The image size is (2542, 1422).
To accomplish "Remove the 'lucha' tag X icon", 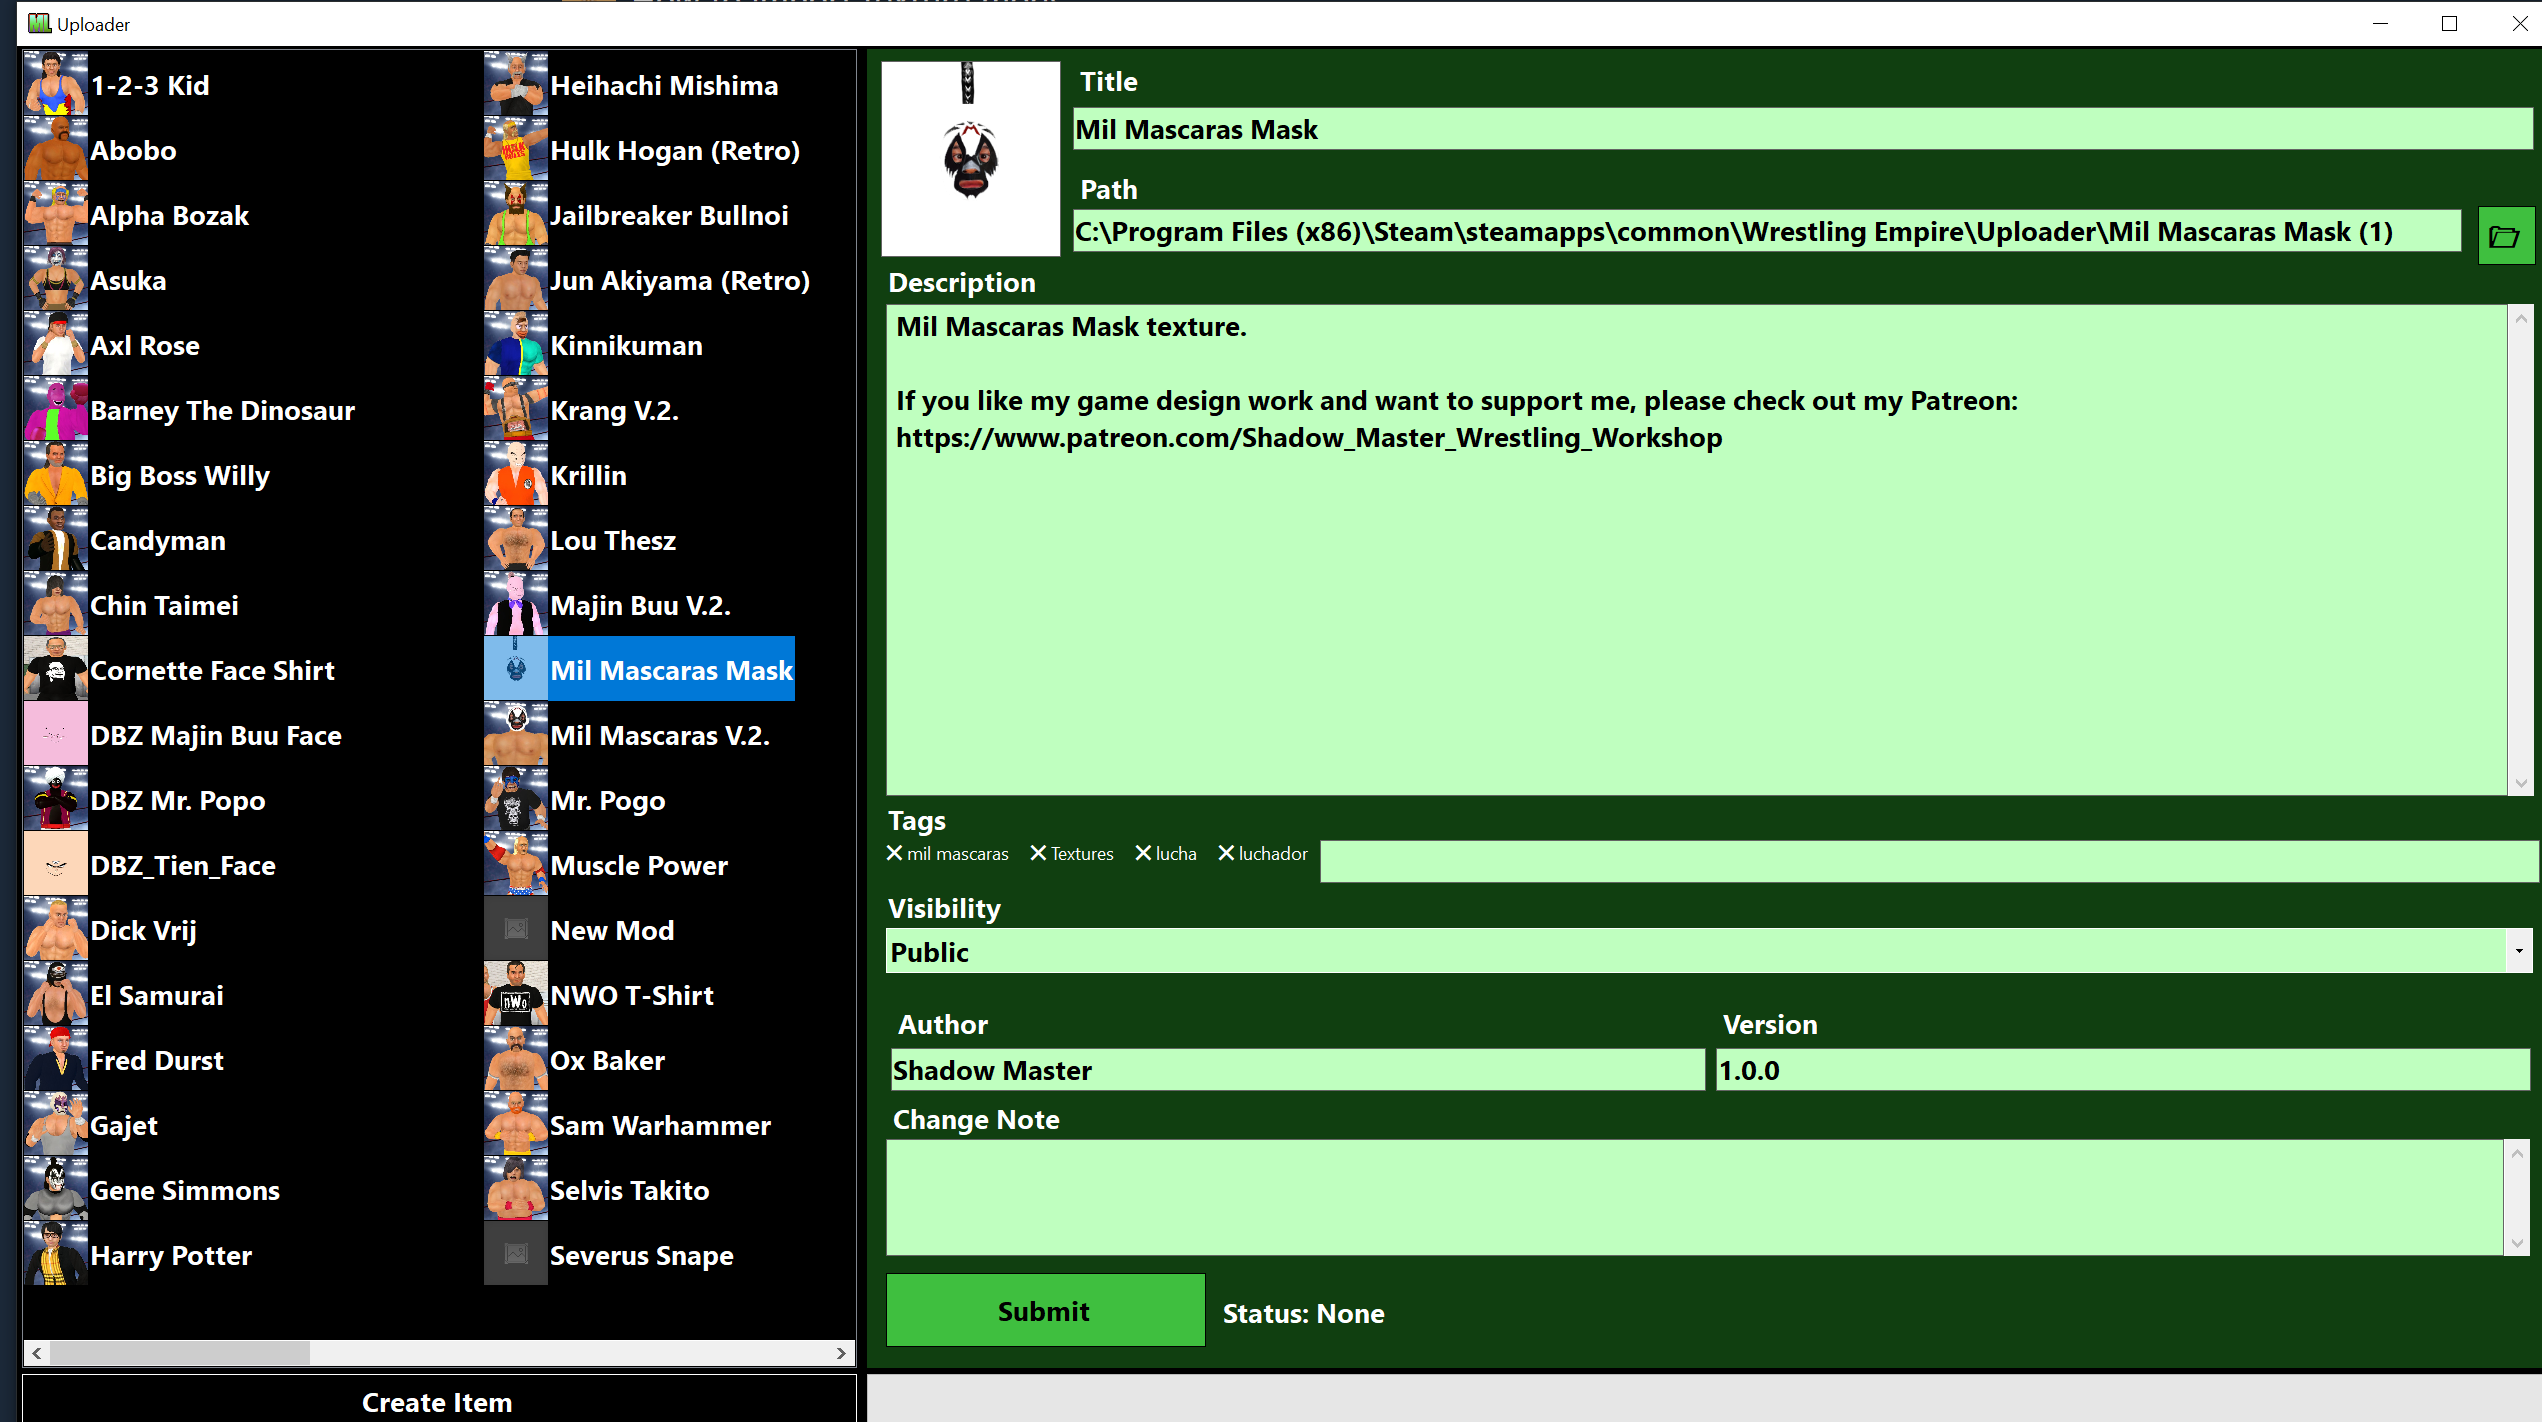I will point(1143,853).
